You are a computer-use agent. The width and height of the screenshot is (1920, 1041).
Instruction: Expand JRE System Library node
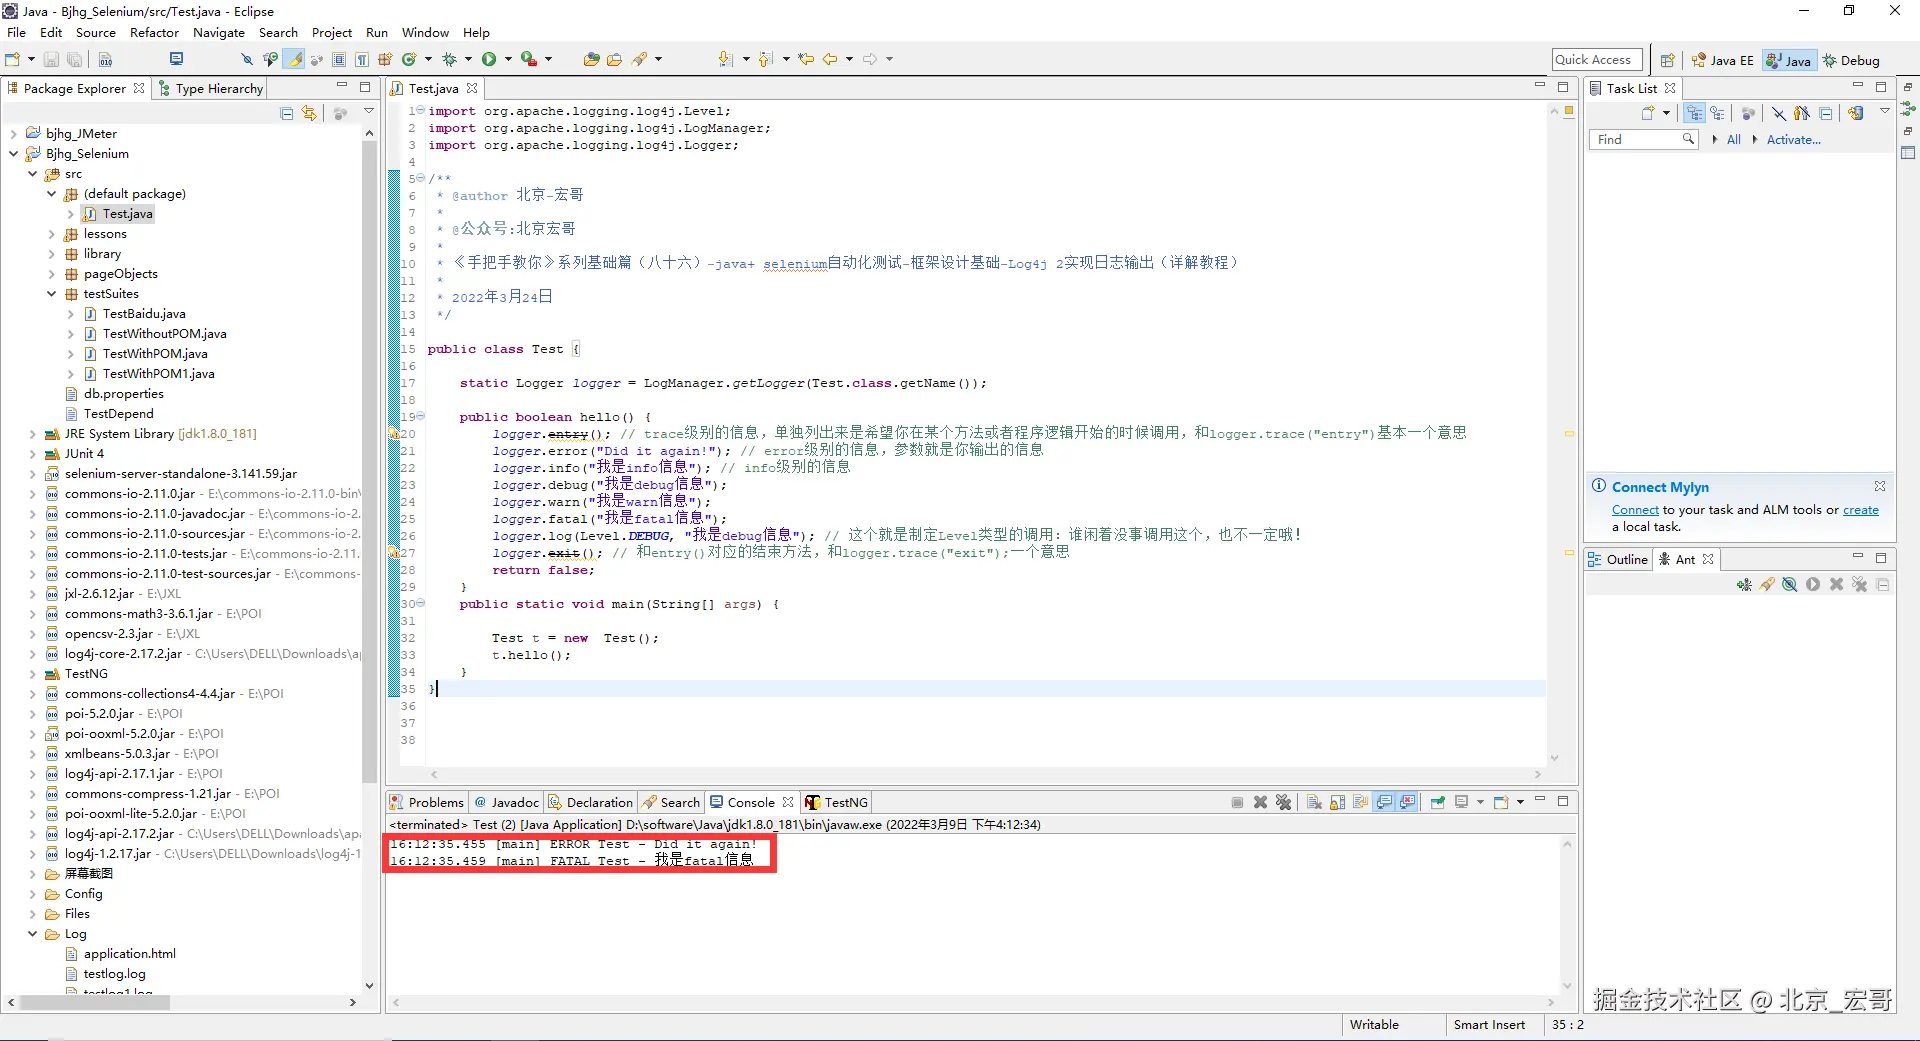click(x=33, y=434)
